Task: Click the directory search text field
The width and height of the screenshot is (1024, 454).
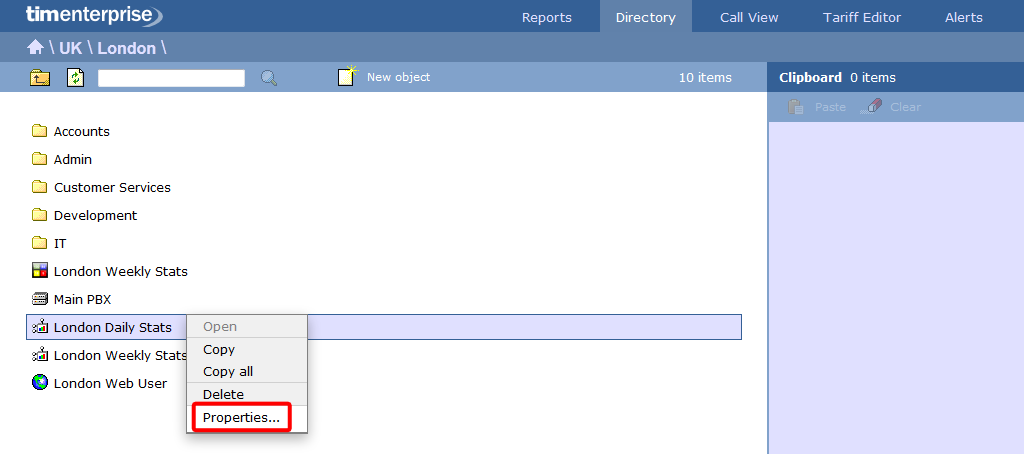Action: (x=171, y=78)
